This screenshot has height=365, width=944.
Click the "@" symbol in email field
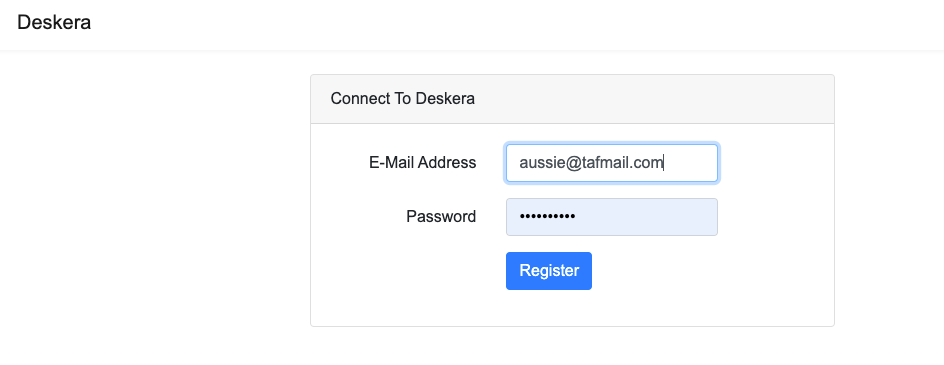click(572, 163)
